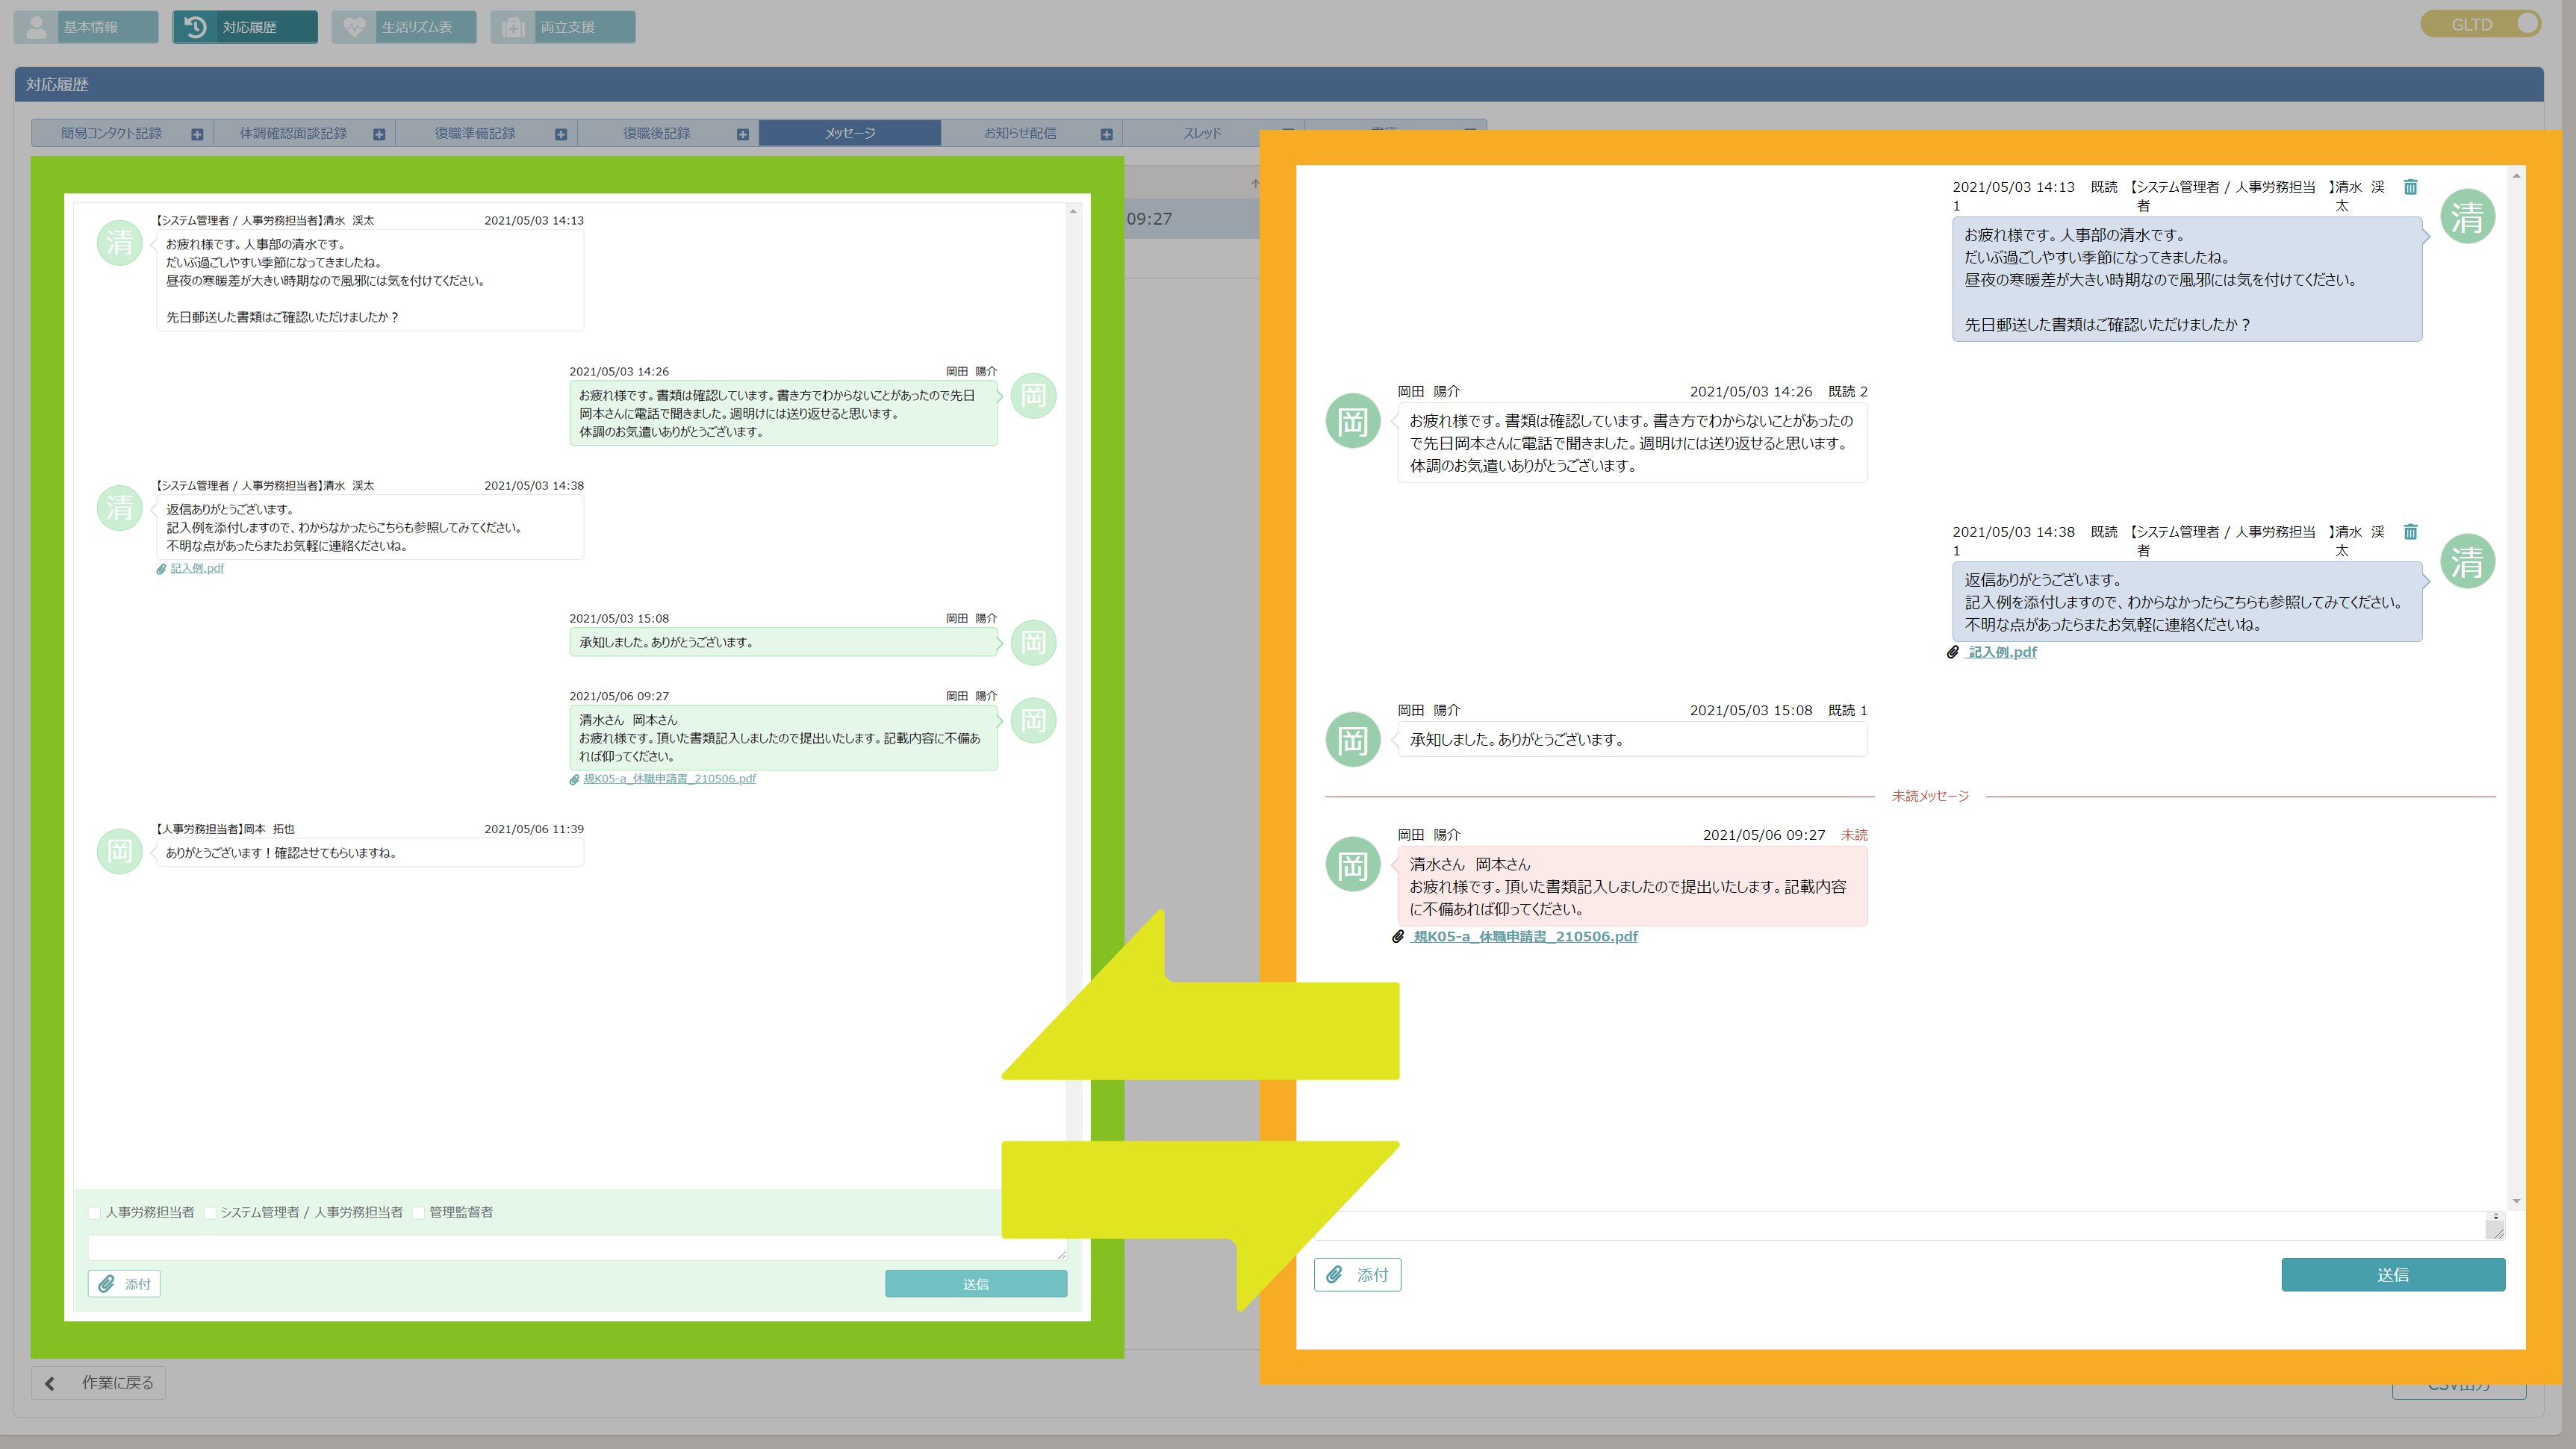The height and width of the screenshot is (1449, 2576).
Task: Click 岡 avatar of 14:26 message in orange-framed panel
Action: pyautogui.click(x=1353, y=421)
